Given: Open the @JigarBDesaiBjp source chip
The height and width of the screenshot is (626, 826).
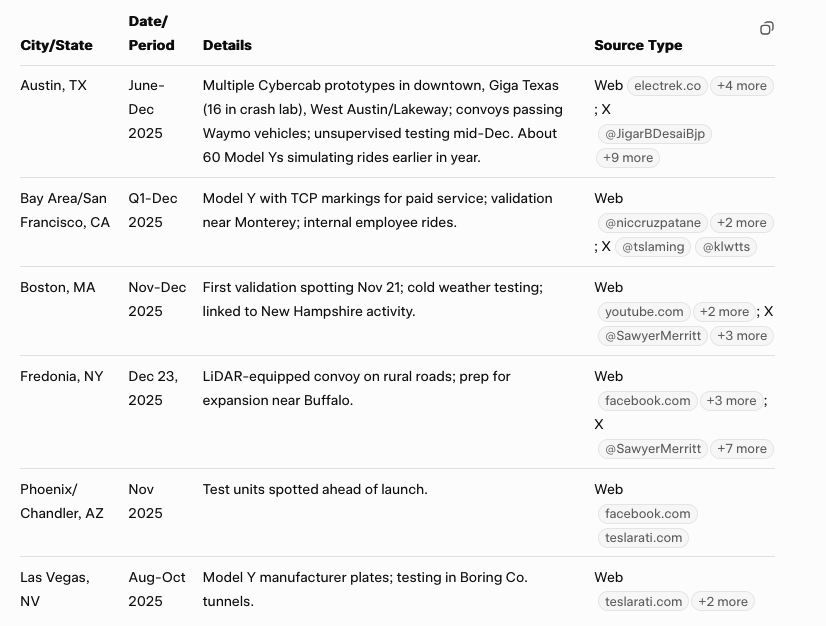Looking at the screenshot, I should 657,133.
